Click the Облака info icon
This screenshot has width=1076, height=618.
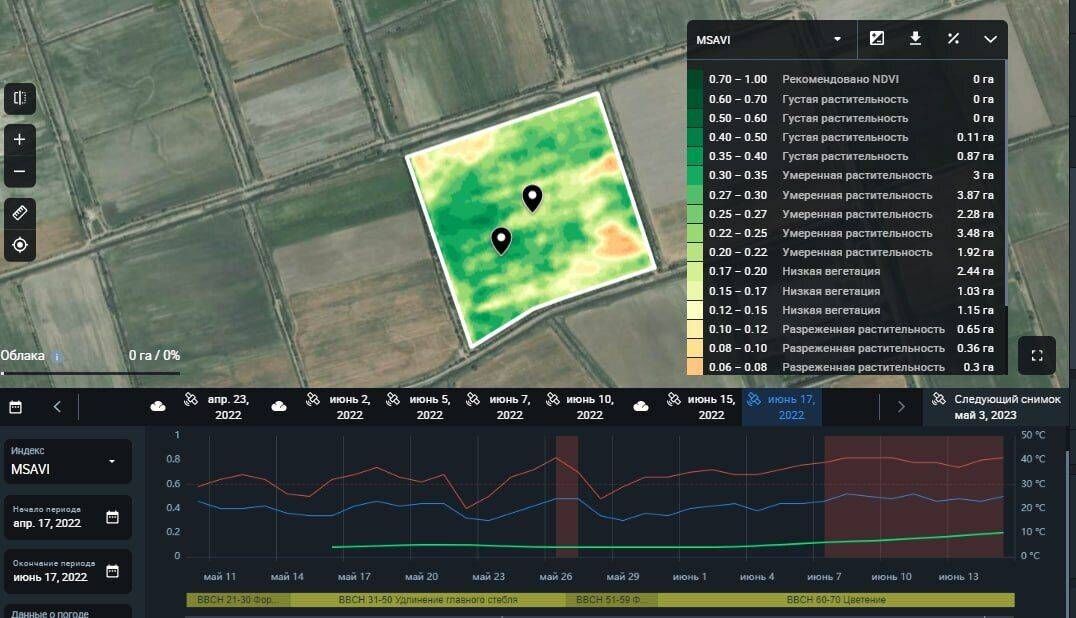(58, 357)
